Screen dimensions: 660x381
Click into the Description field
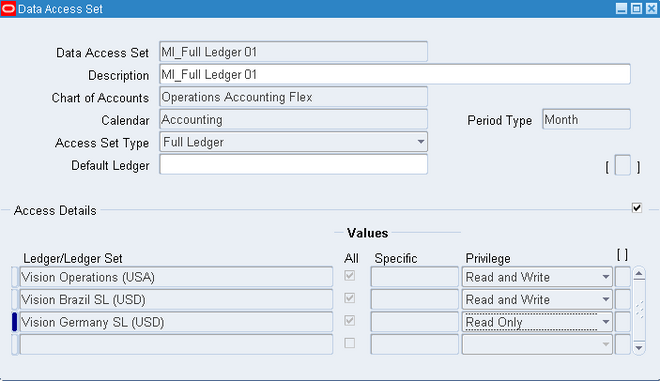[395, 75]
